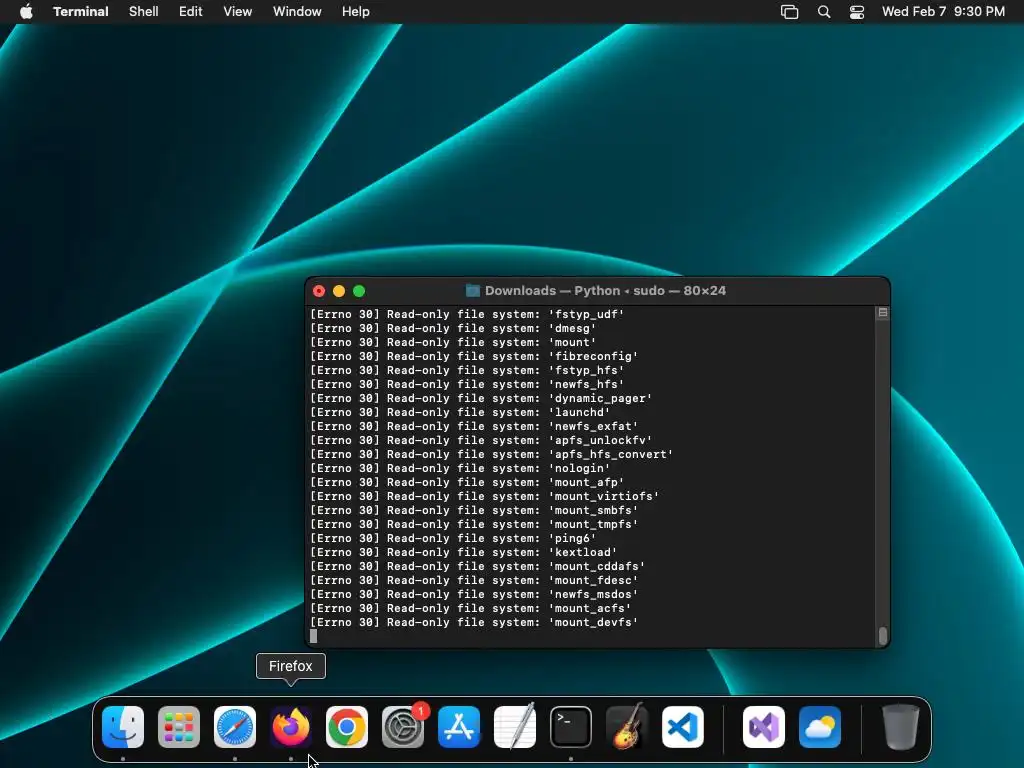This screenshot has height=768, width=1024.
Task: Click the Terminal title 'Downloads — Python ◂ sudo — 80×24'
Action: coord(605,291)
